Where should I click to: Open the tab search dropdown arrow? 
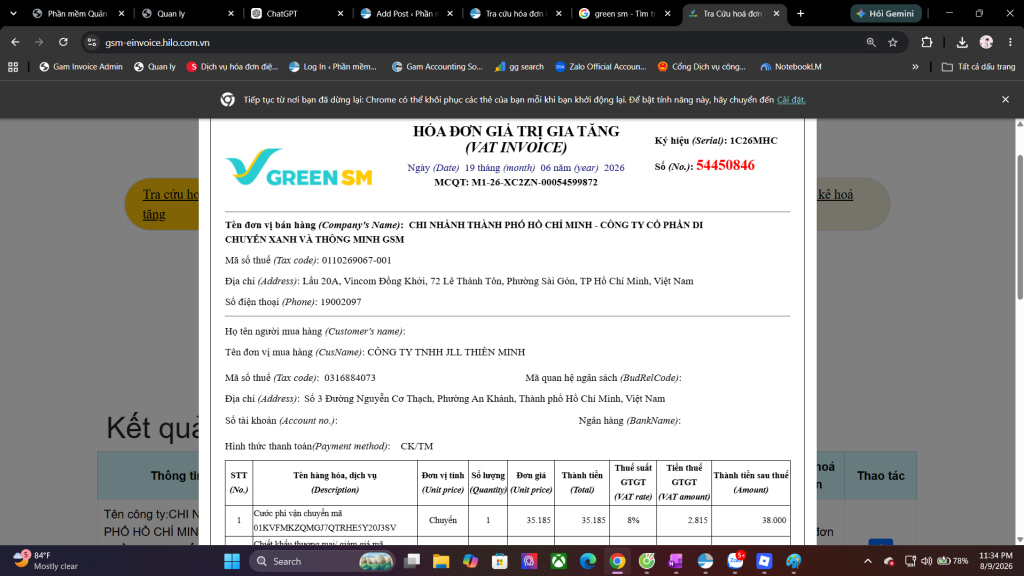(x=13, y=13)
